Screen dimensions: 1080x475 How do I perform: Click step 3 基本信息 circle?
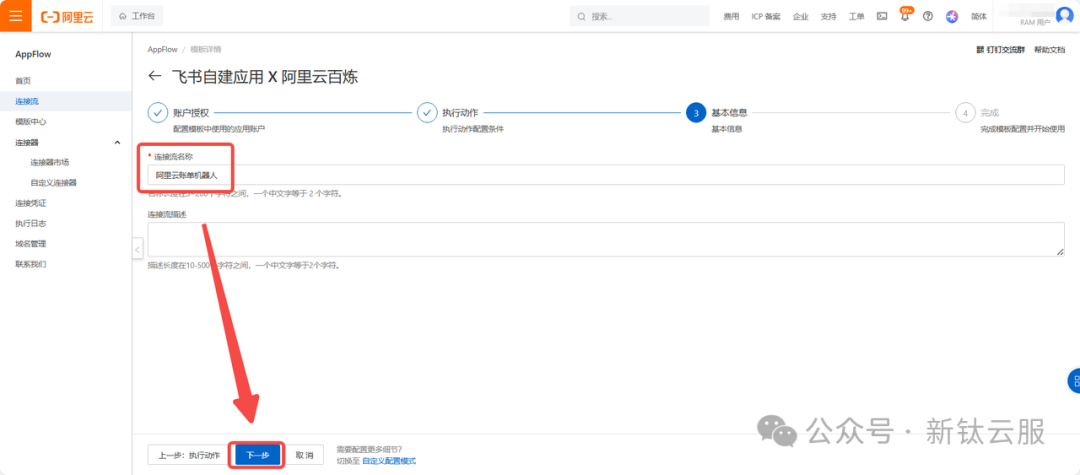coord(696,113)
